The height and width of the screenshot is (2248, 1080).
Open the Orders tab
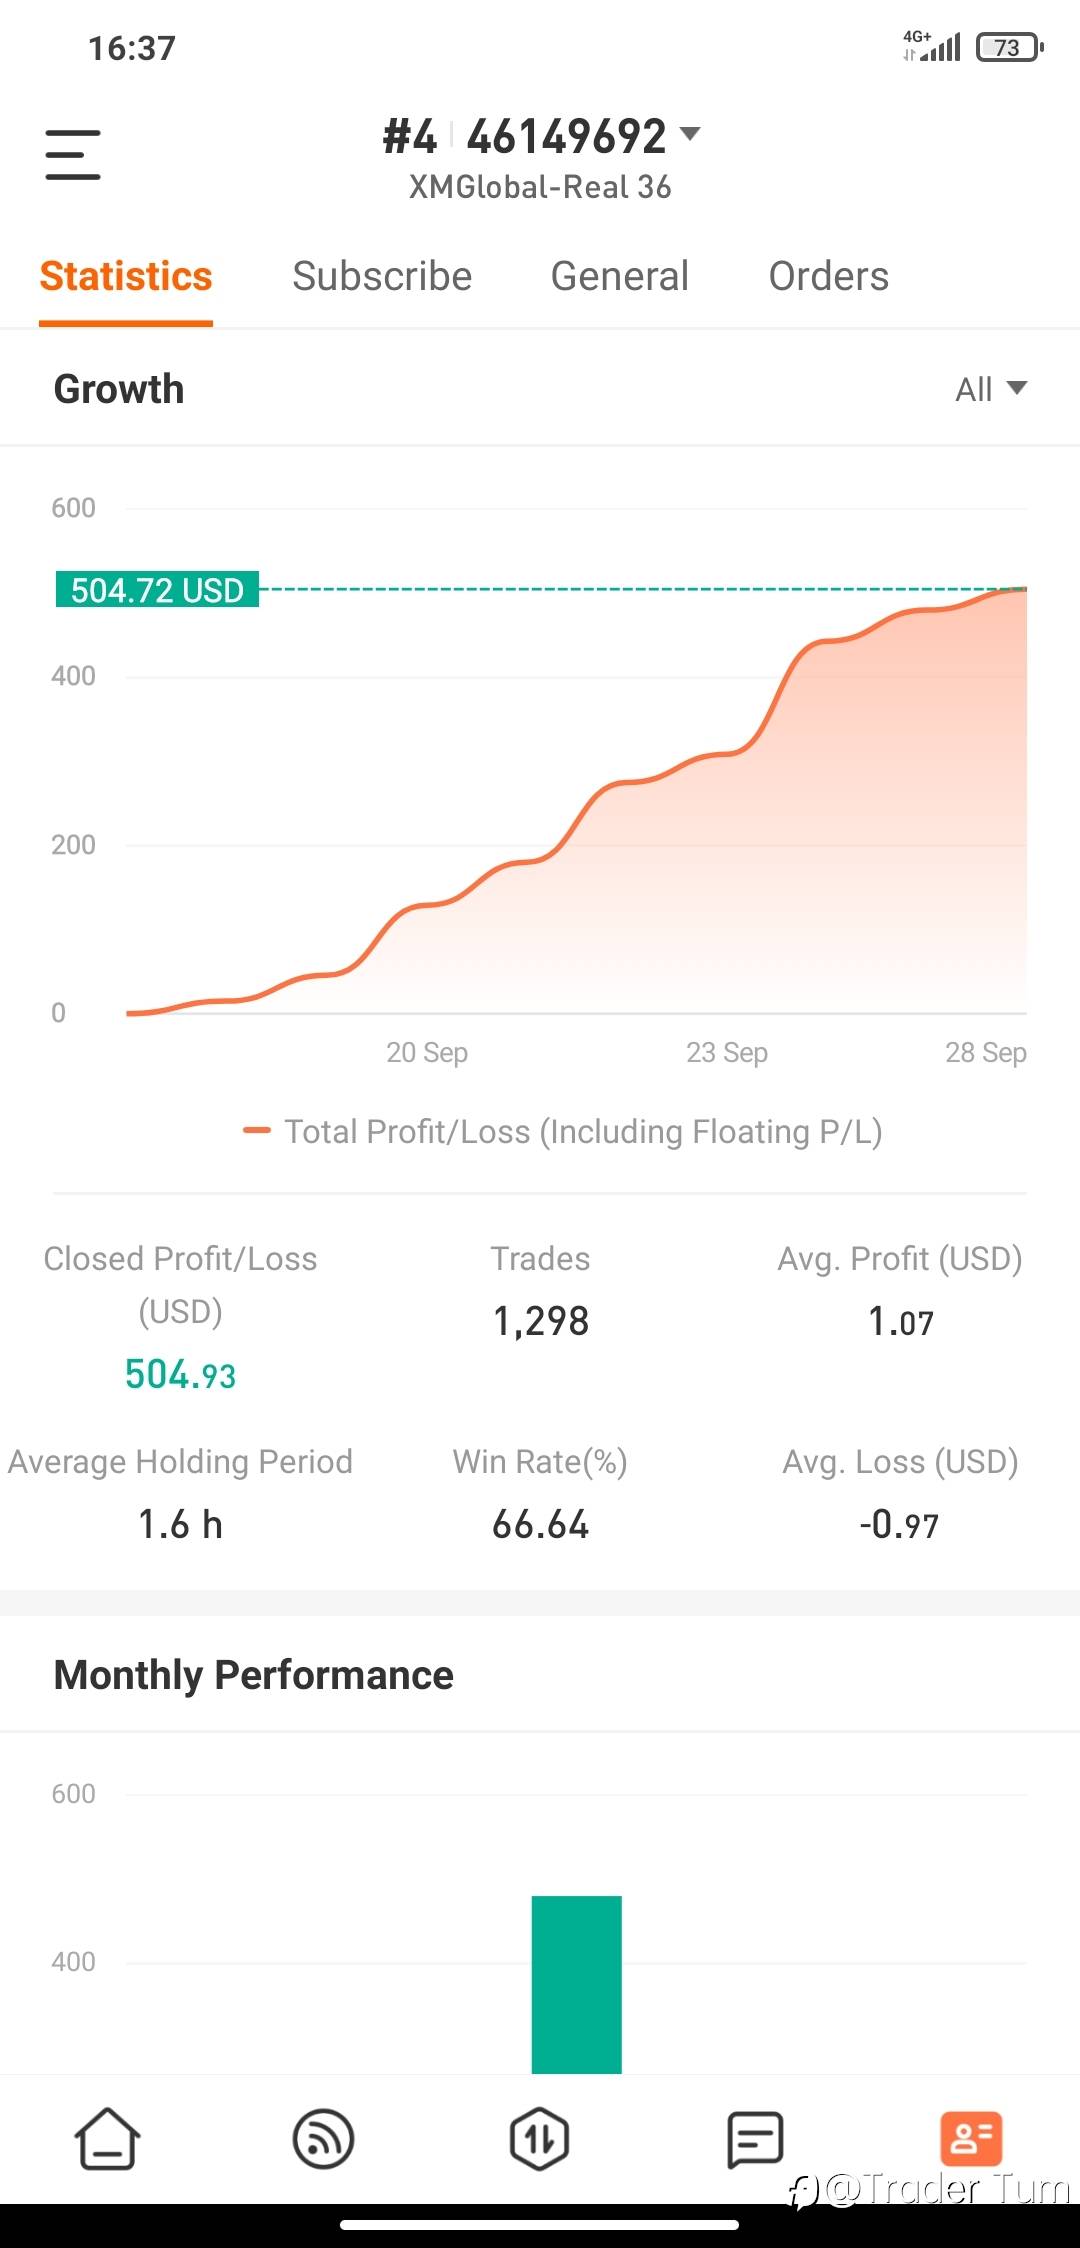pyautogui.click(x=829, y=276)
